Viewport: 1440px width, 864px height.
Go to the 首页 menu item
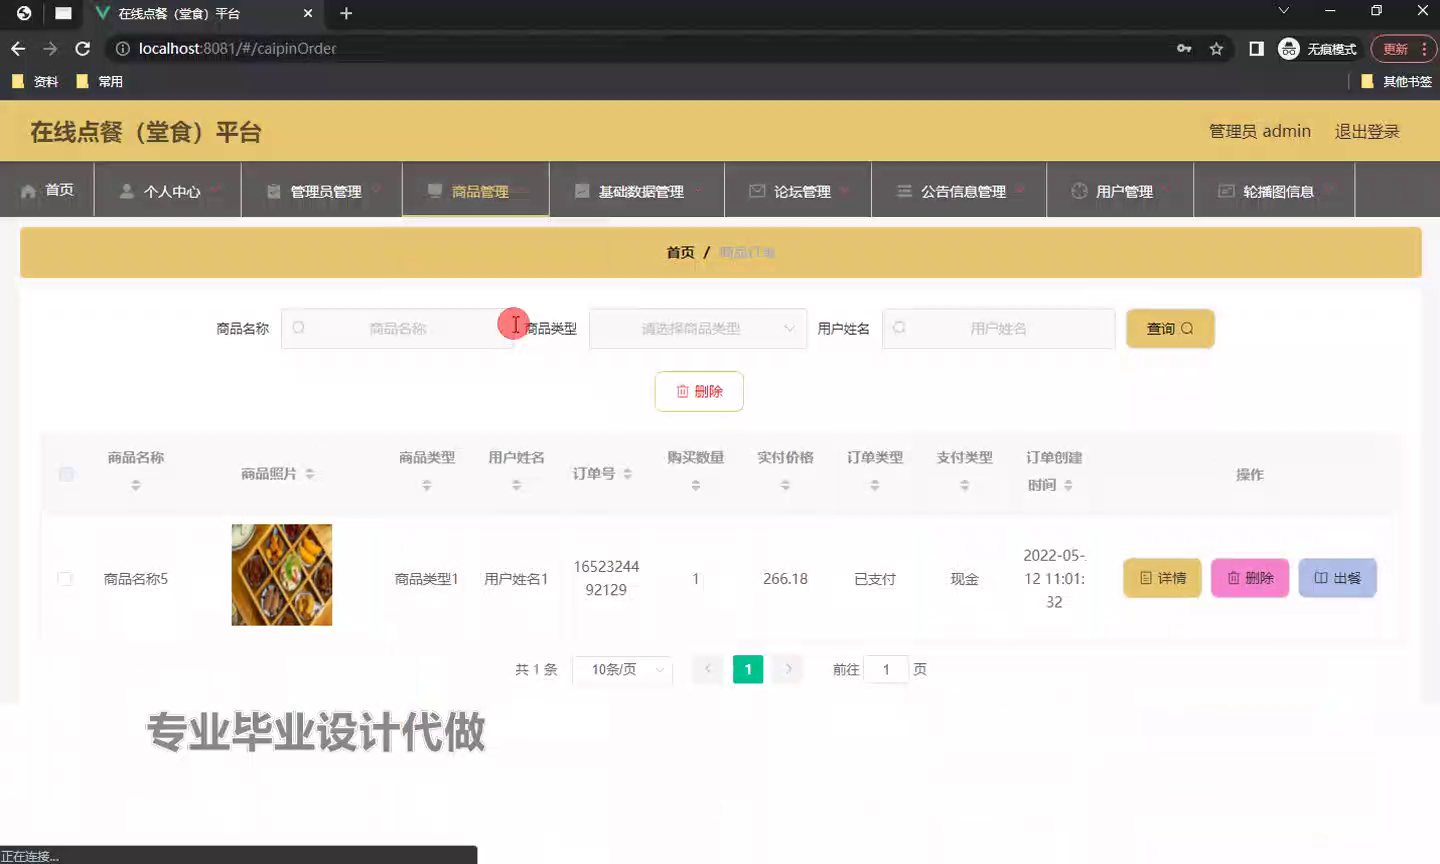(47, 190)
